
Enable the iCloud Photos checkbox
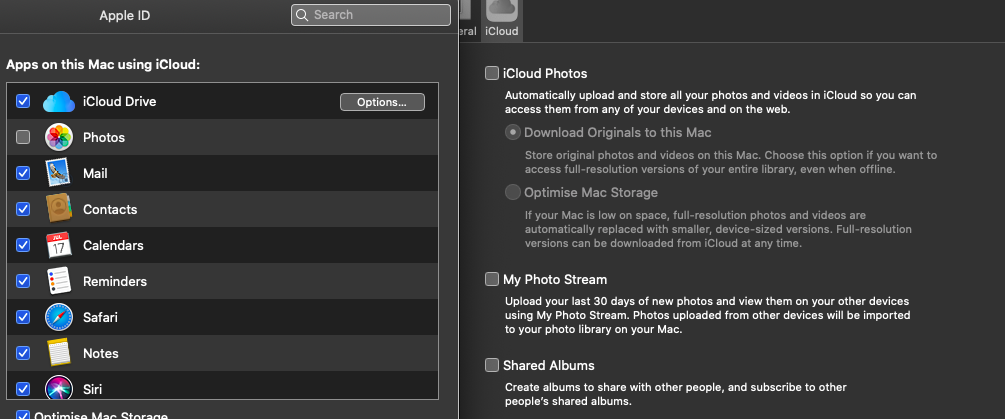[492, 73]
